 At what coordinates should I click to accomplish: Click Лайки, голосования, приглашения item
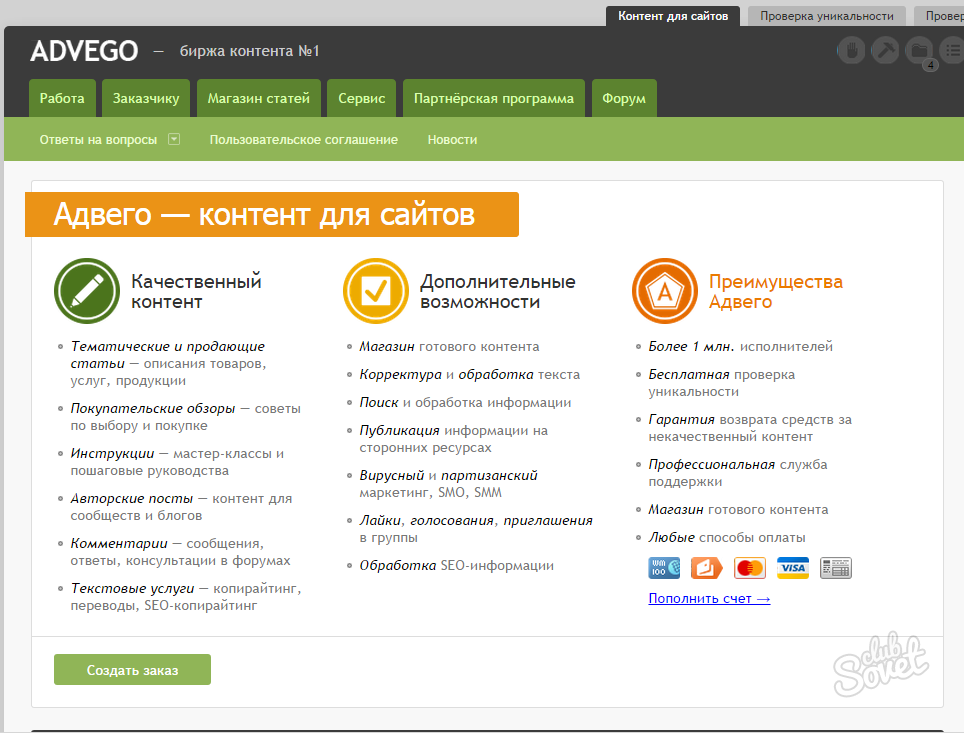[476, 529]
